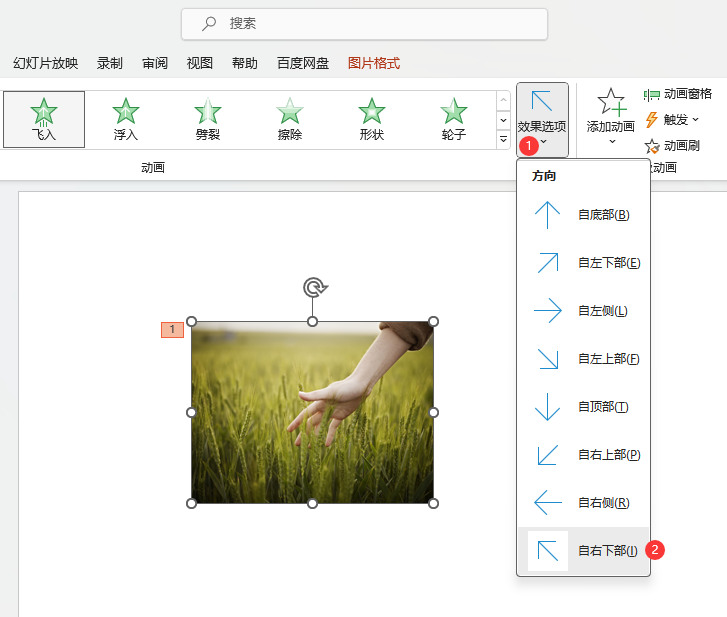Viewport: 727px width, 617px height.
Task: Select the 飞入 (Fly In) animation
Action: [x=44, y=120]
